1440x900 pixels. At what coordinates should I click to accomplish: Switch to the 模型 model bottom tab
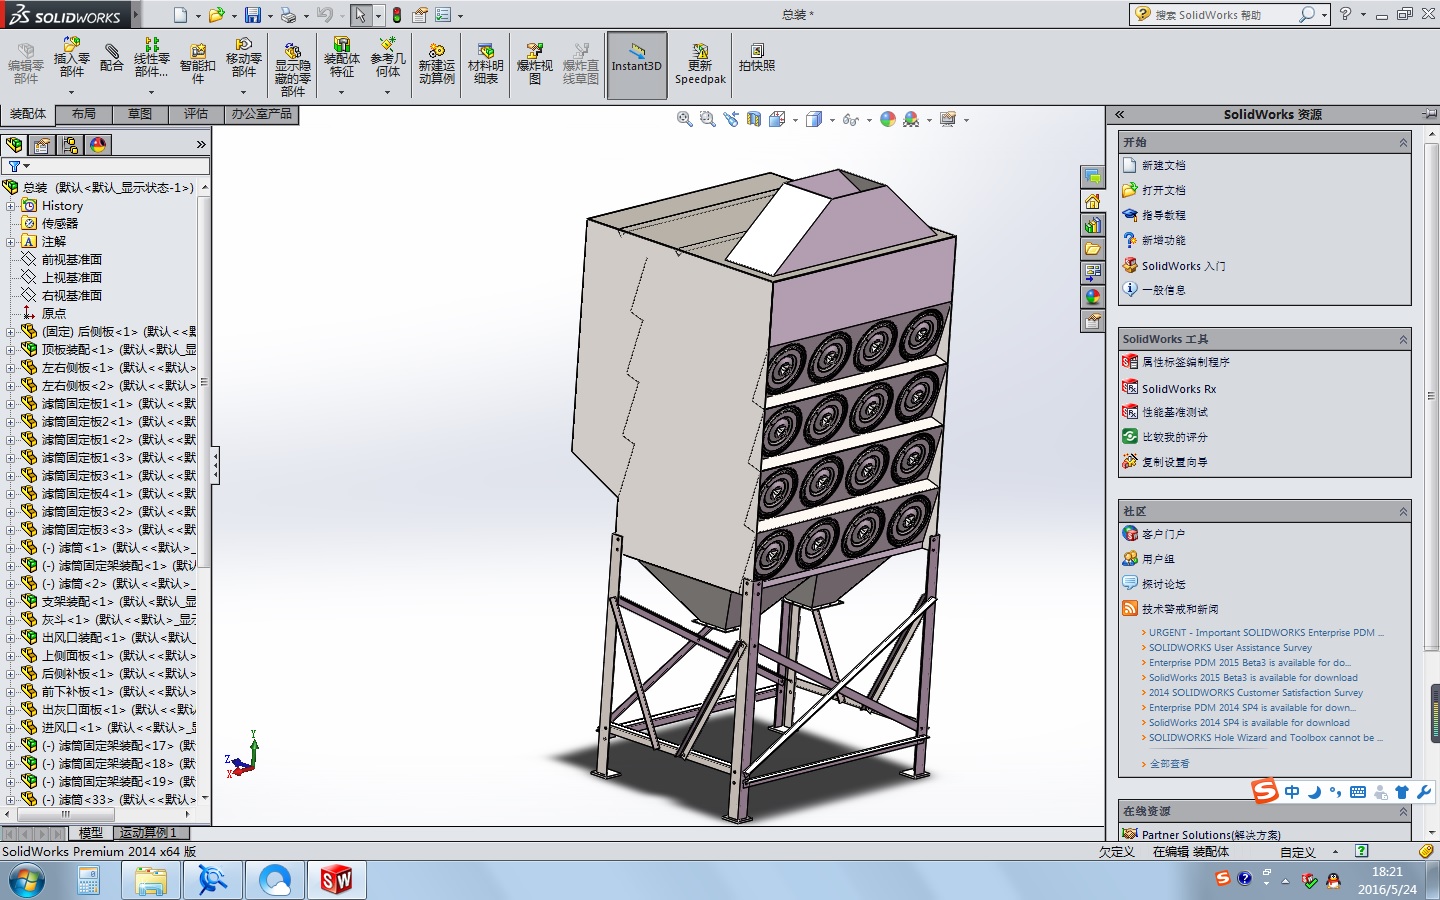coord(91,833)
